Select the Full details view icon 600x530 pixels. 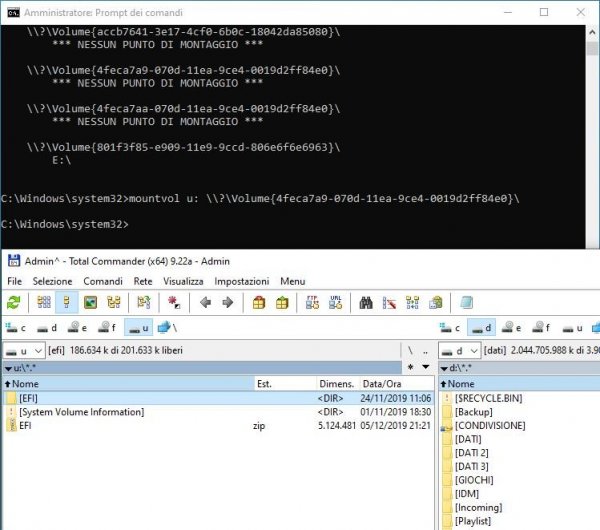tap(67, 302)
